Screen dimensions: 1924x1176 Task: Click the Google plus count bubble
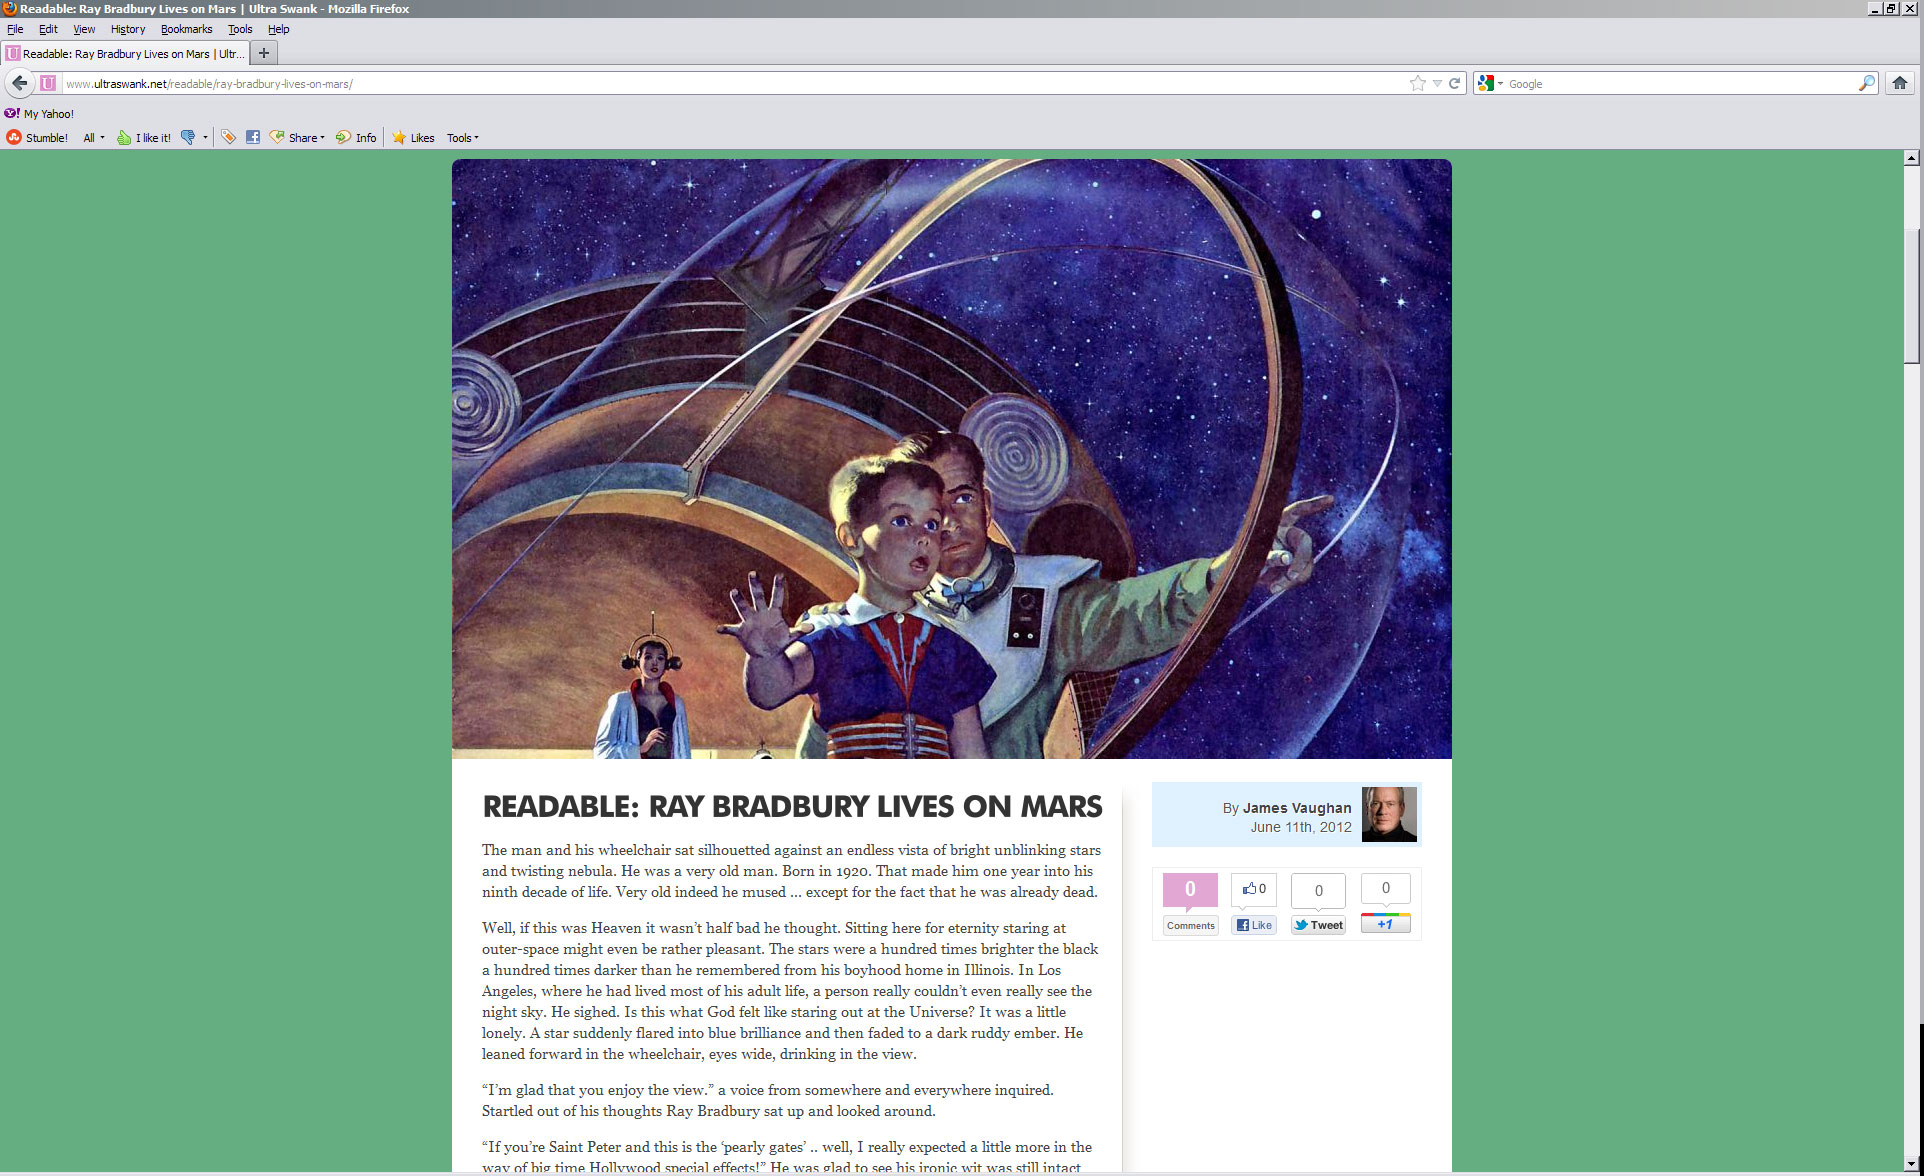click(x=1385, y=888)
